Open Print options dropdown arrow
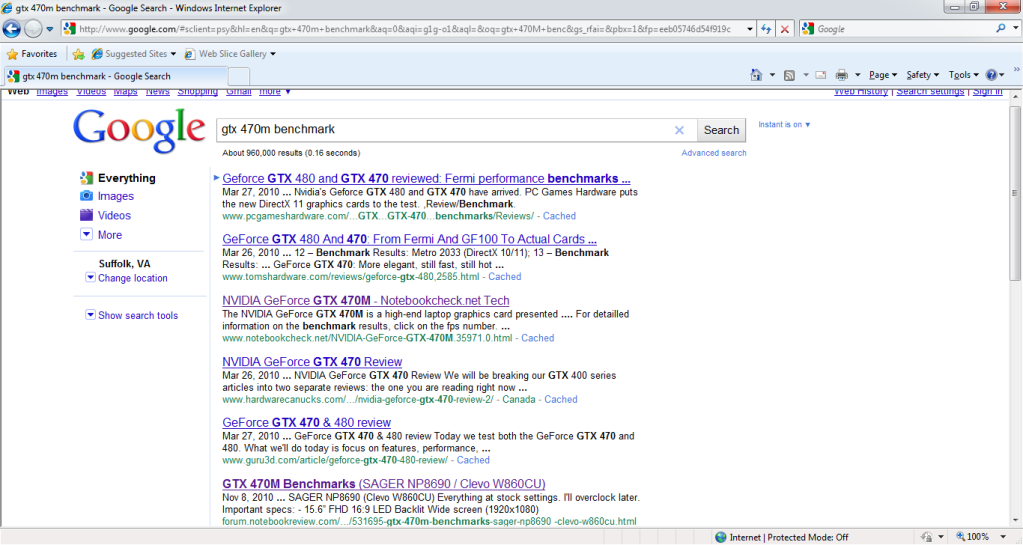This screenshot has height=545, width=1023. (x=858, y=75)
